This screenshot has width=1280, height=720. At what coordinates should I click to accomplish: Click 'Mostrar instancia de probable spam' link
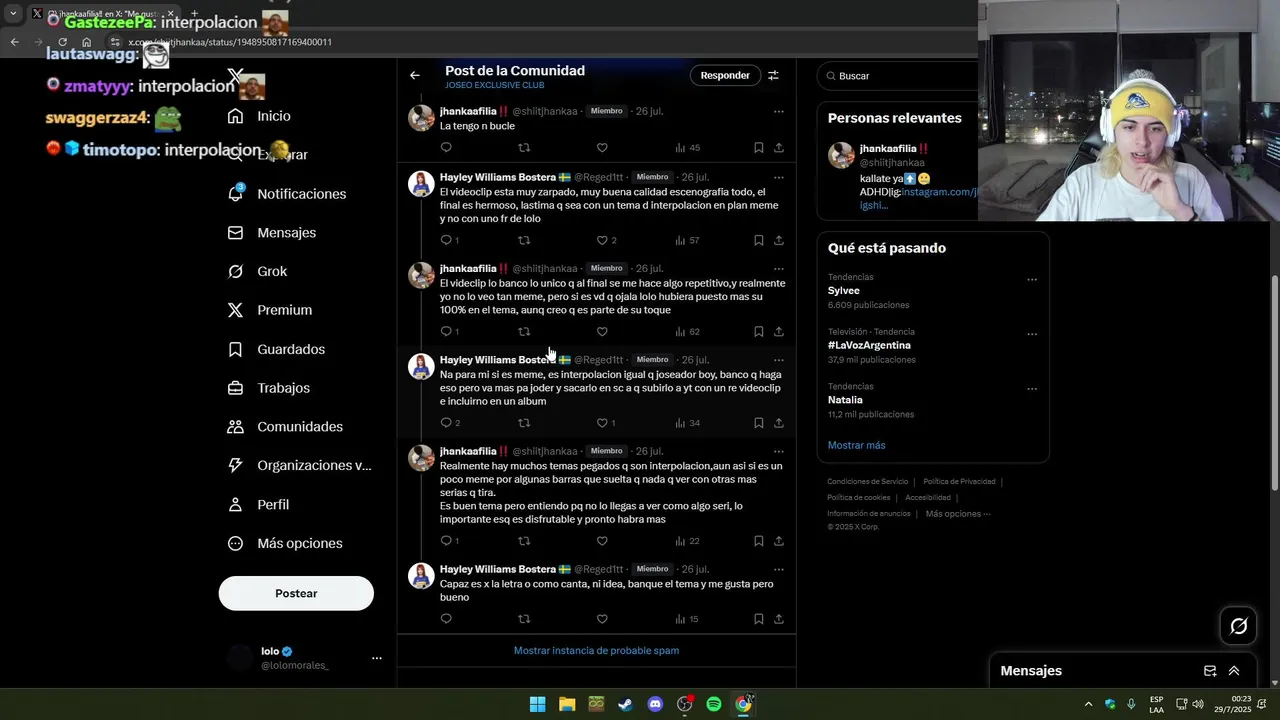(x=596, y=650)
